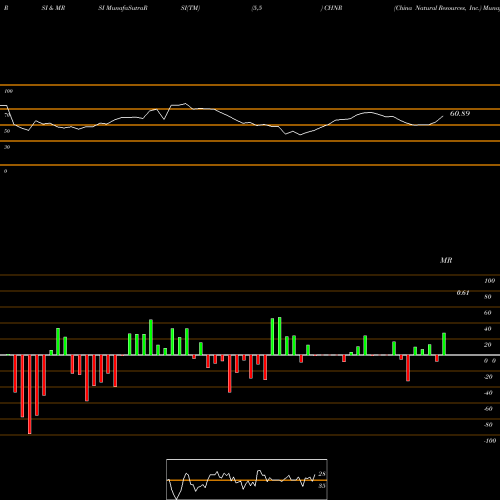Click the 70 label on the RSI scale
Viewport: 500px width, 500px height.
(x=7, y=115)
